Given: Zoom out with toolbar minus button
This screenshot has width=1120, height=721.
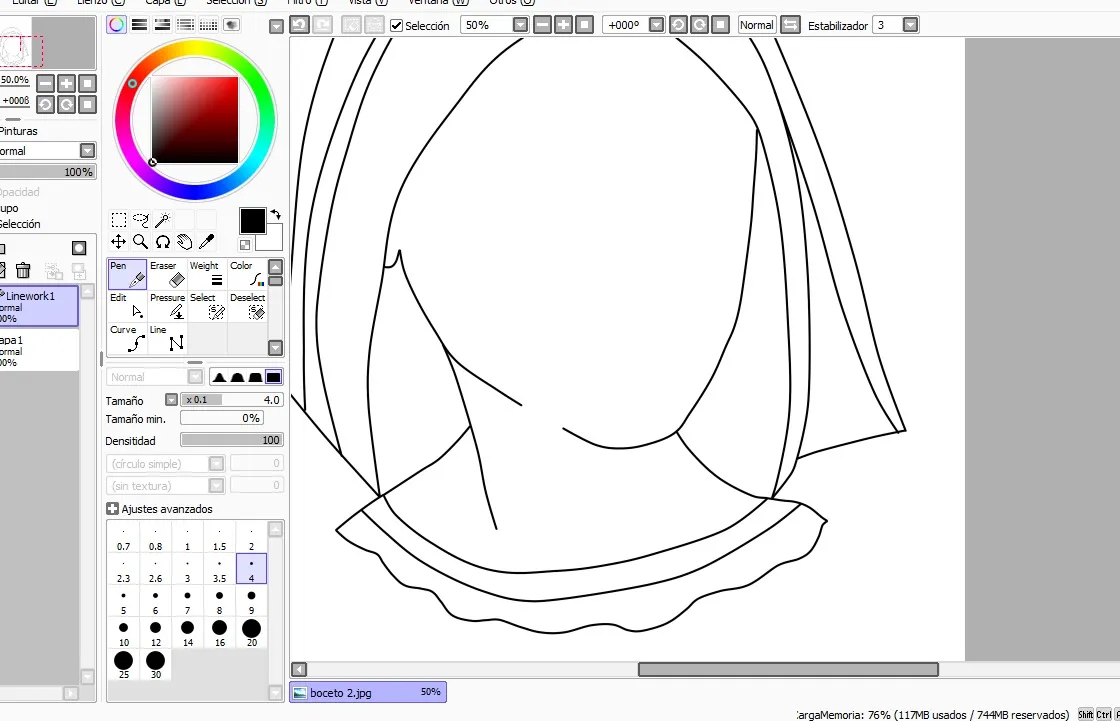Looking at the screenshot, I should pos(542,25).
